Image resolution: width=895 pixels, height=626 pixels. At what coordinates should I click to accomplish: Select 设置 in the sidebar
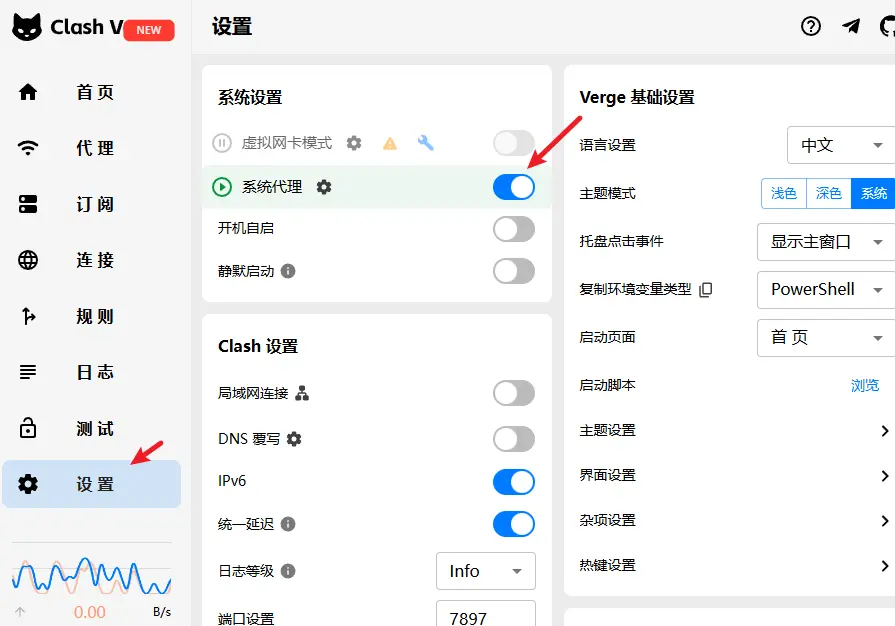click(x=91, y=484)
